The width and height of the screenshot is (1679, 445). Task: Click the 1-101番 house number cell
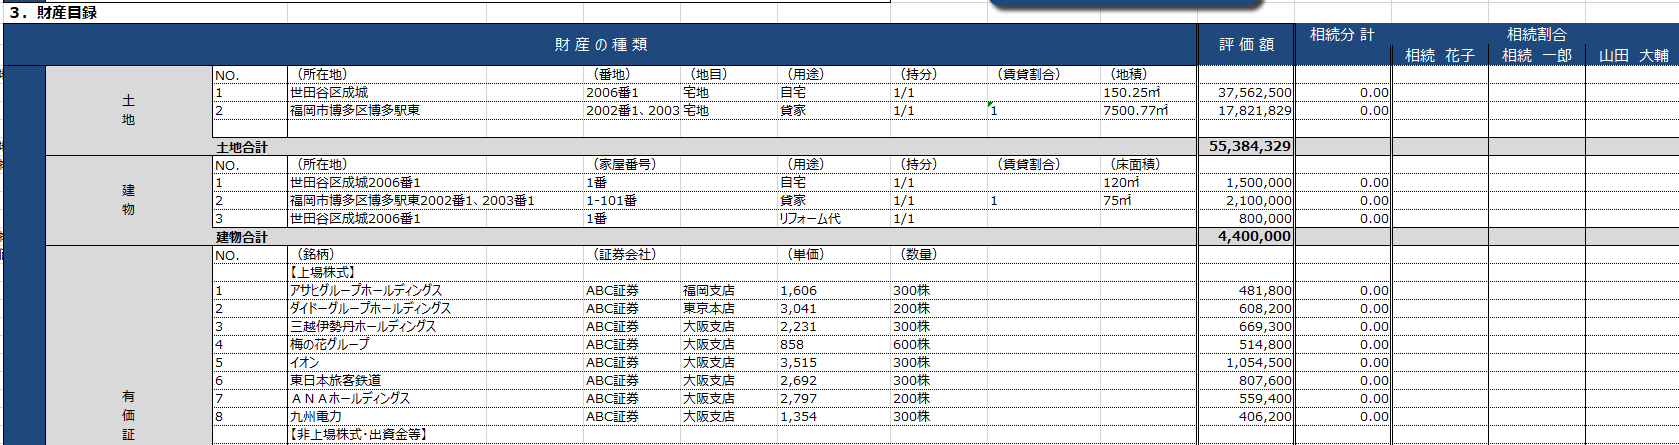[x=611, y=201]
